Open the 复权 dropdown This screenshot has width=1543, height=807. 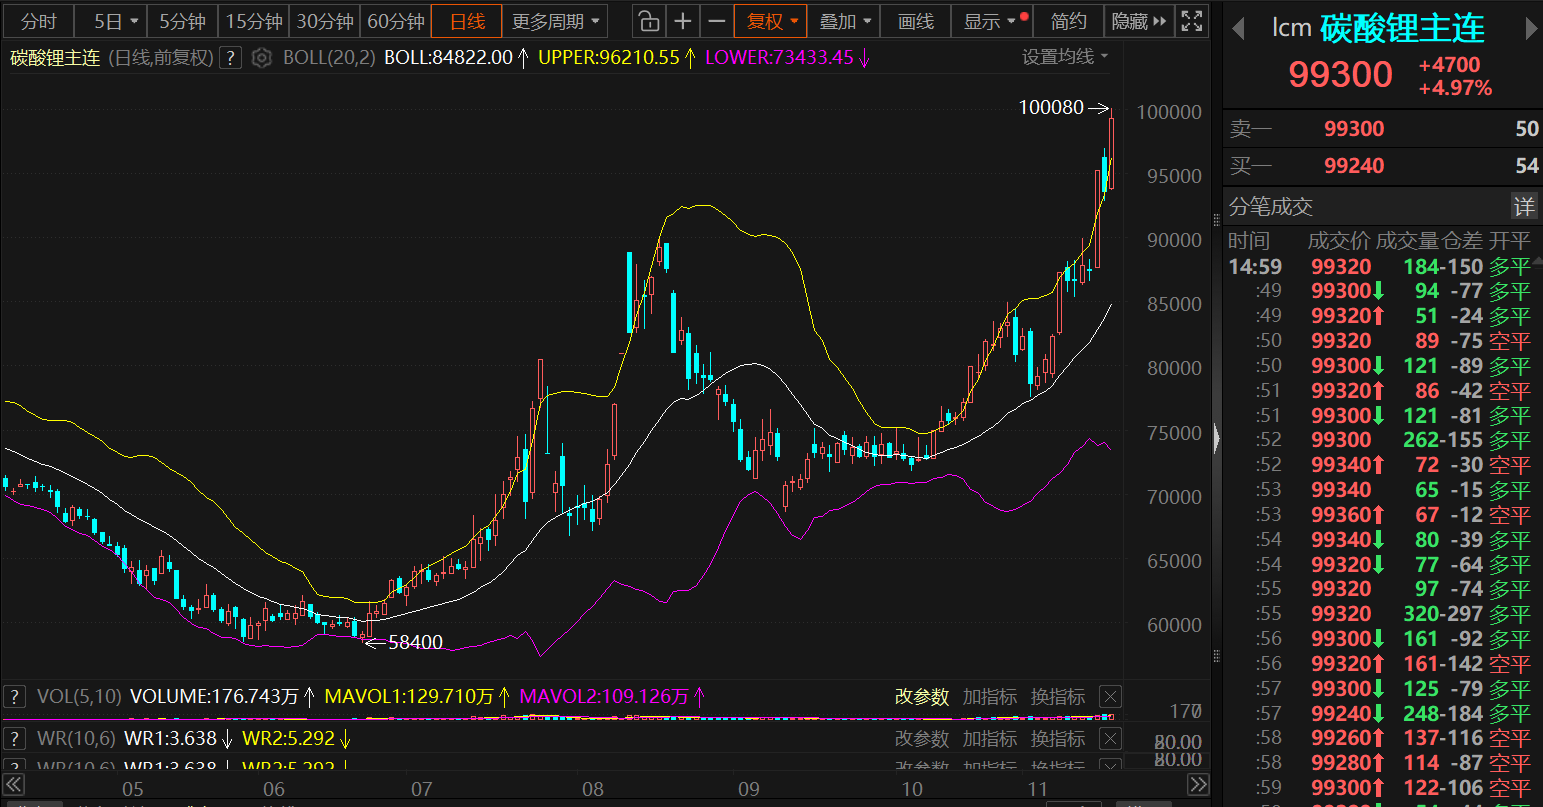[773, 21]
